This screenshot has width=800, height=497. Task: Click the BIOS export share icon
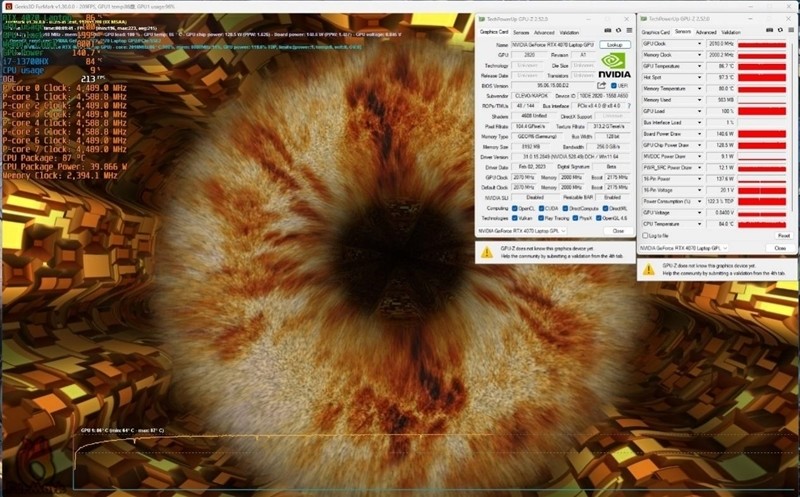click(602, 86)
